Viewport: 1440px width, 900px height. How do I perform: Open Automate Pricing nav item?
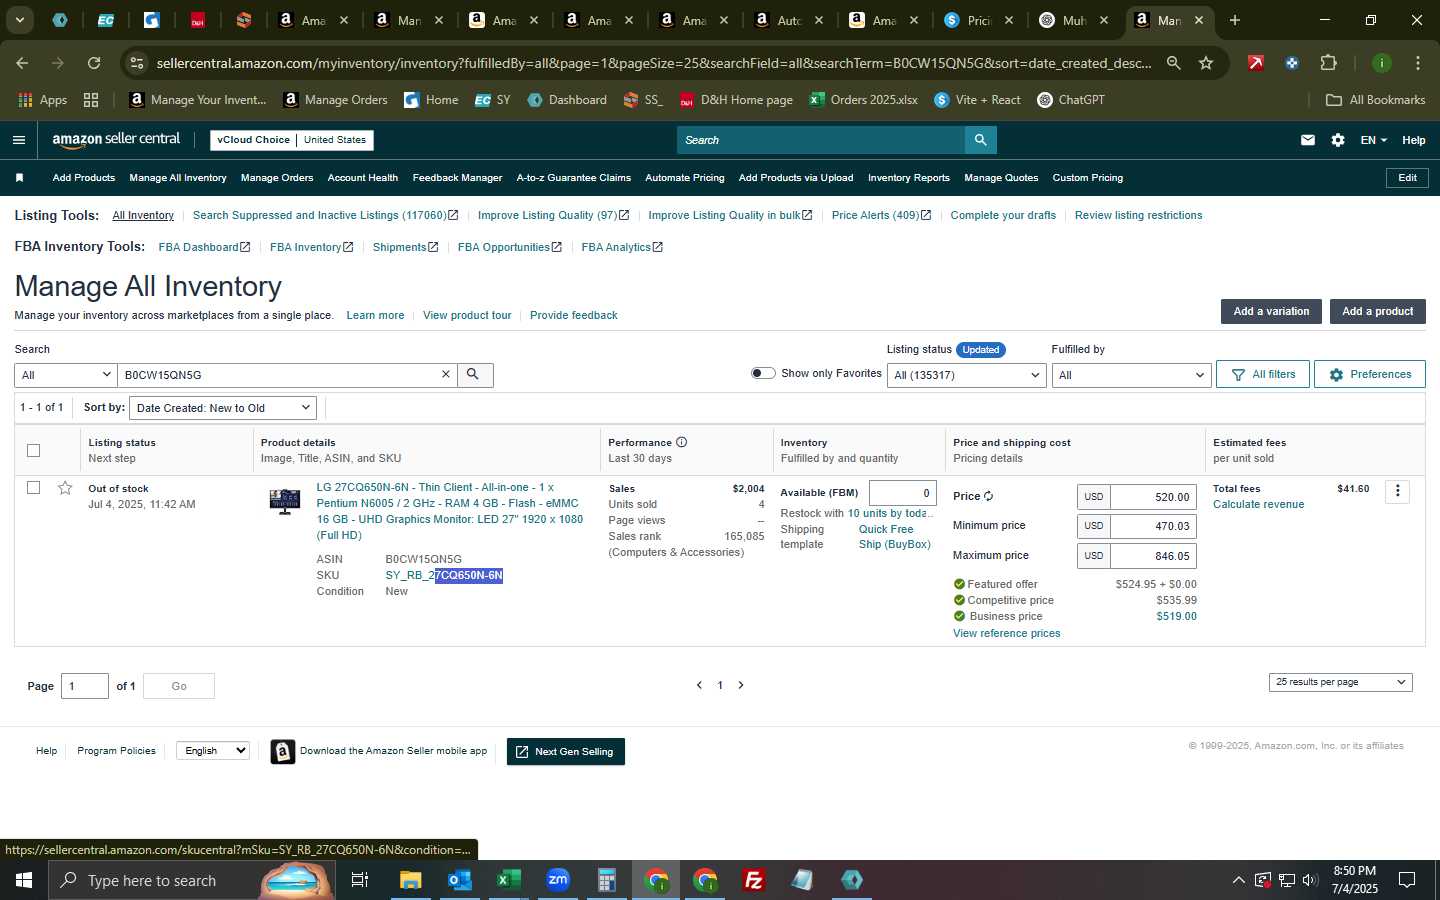tap(685, 178)
